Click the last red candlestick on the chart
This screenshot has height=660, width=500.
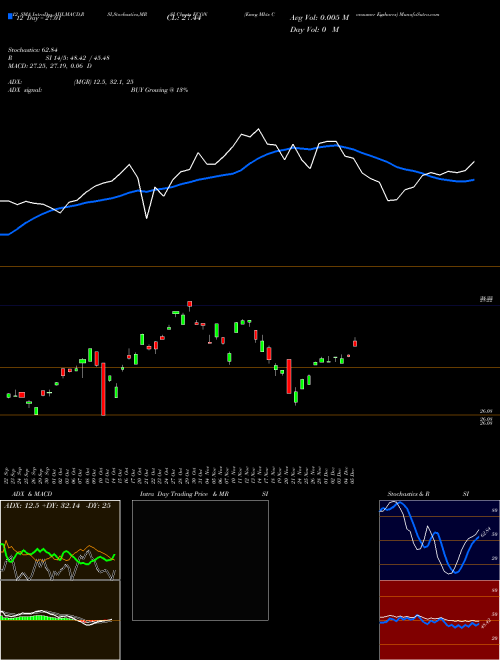(x=355, y=343)
